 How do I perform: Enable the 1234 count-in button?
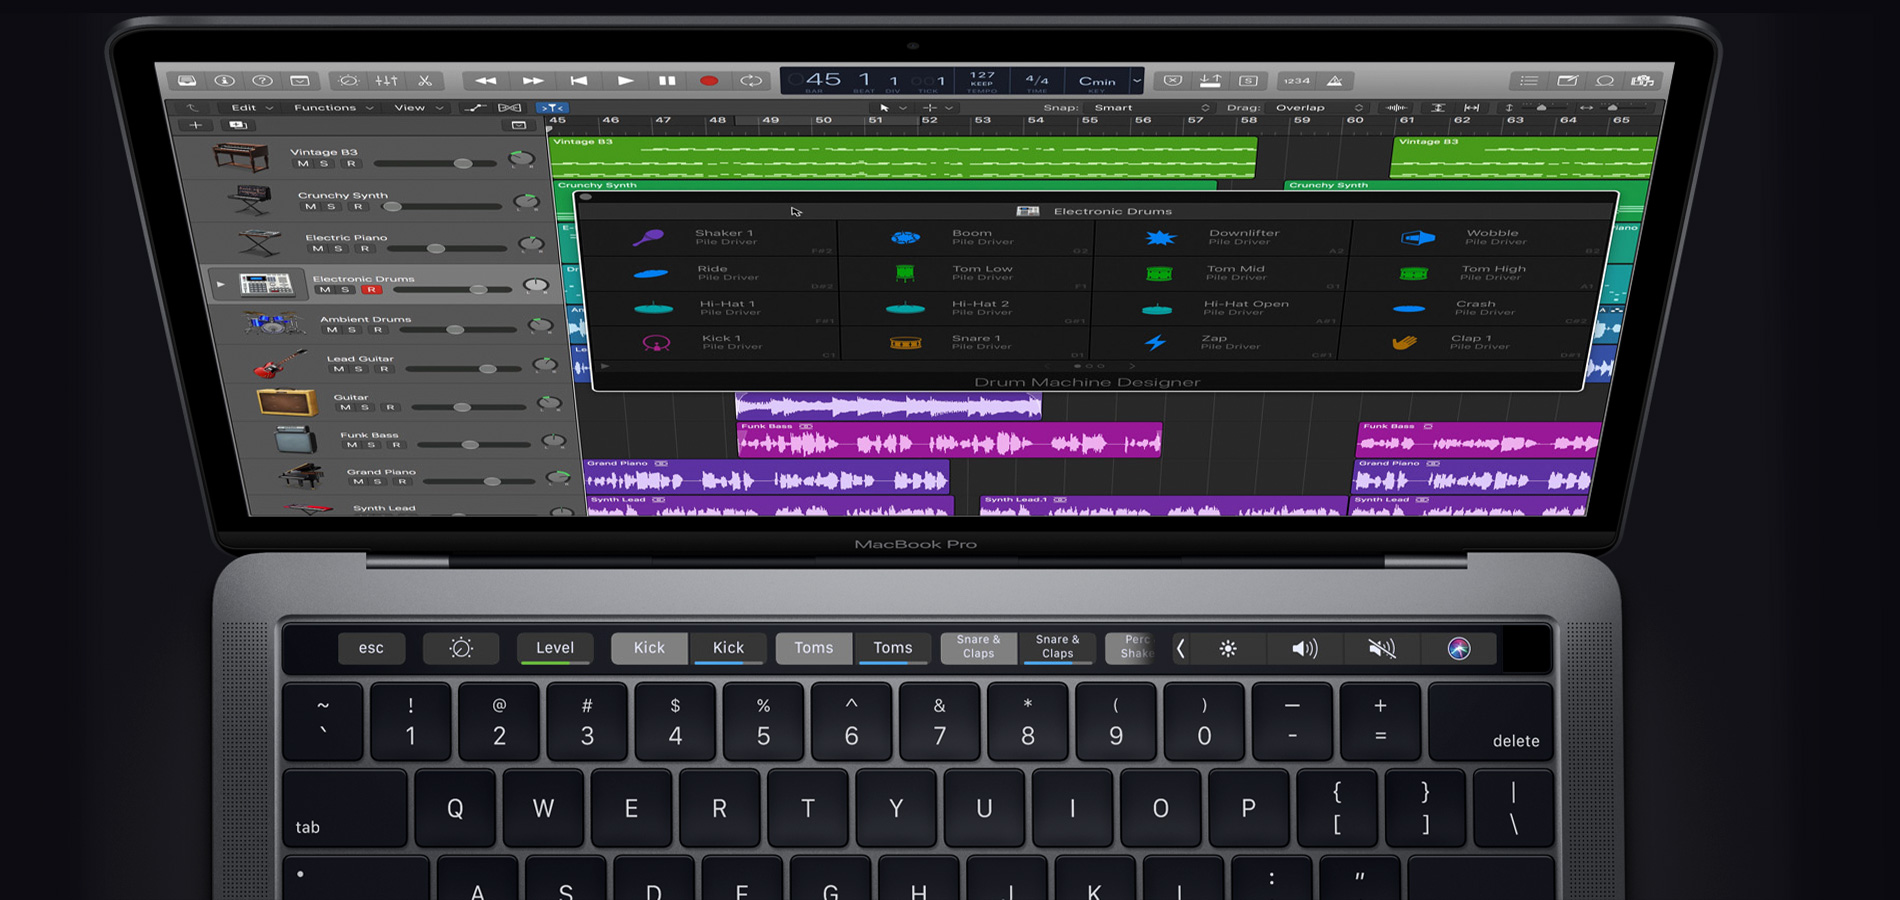click(1297, 81)
